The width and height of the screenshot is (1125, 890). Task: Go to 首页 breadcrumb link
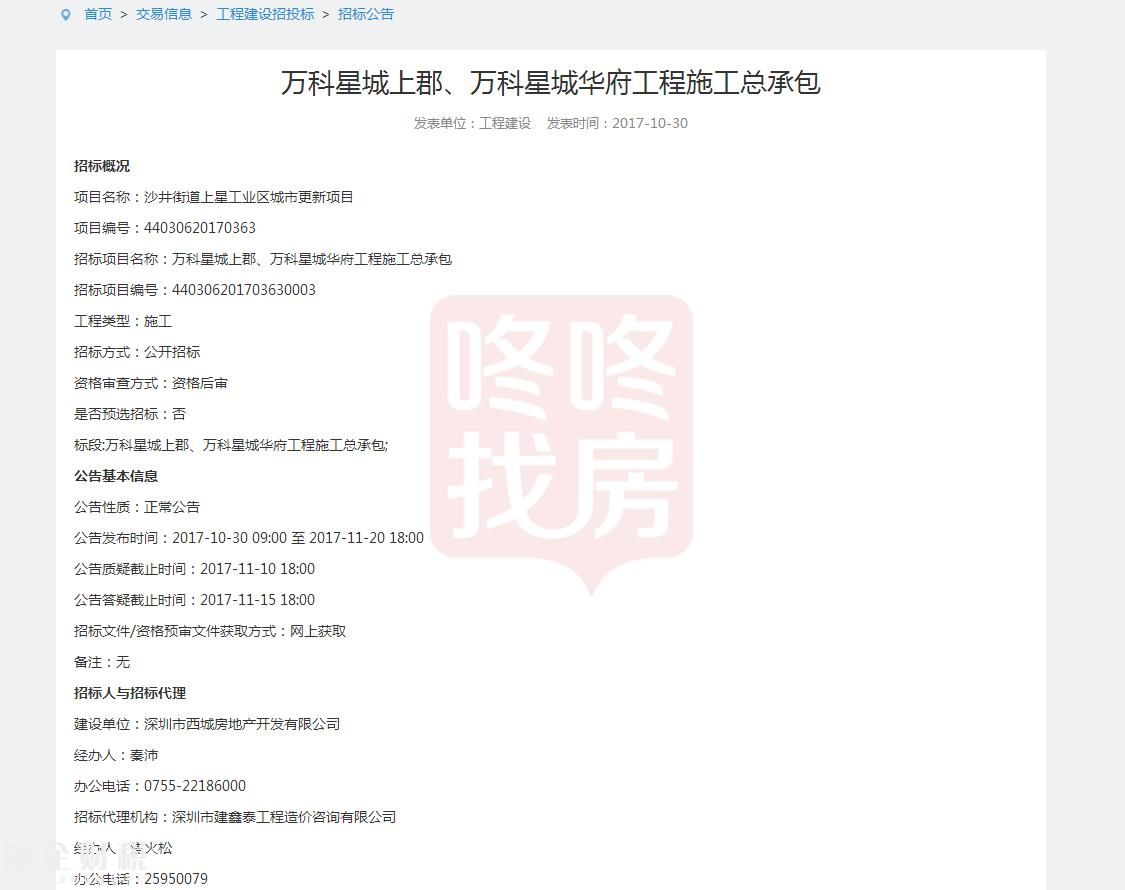pos(98,14)
